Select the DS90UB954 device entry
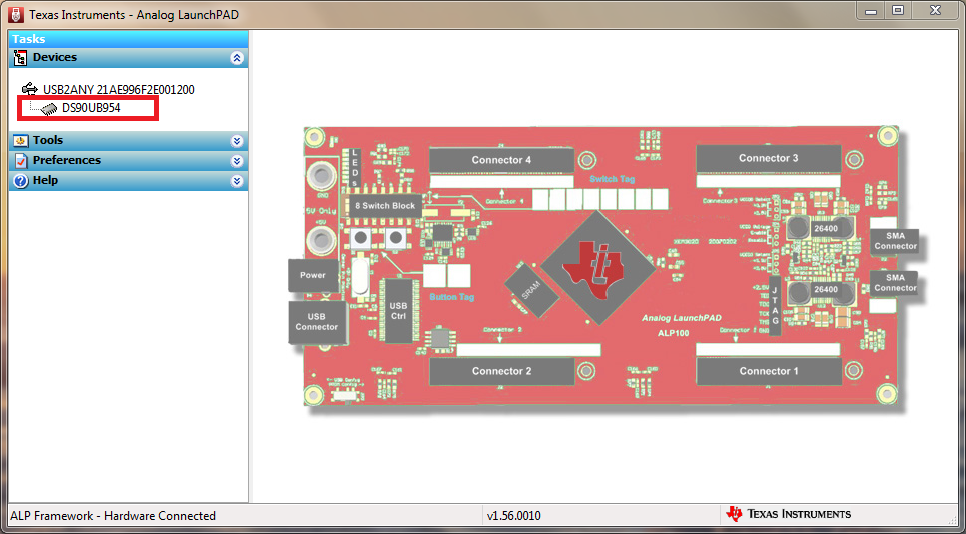The image size is (966, 534). 91,108
